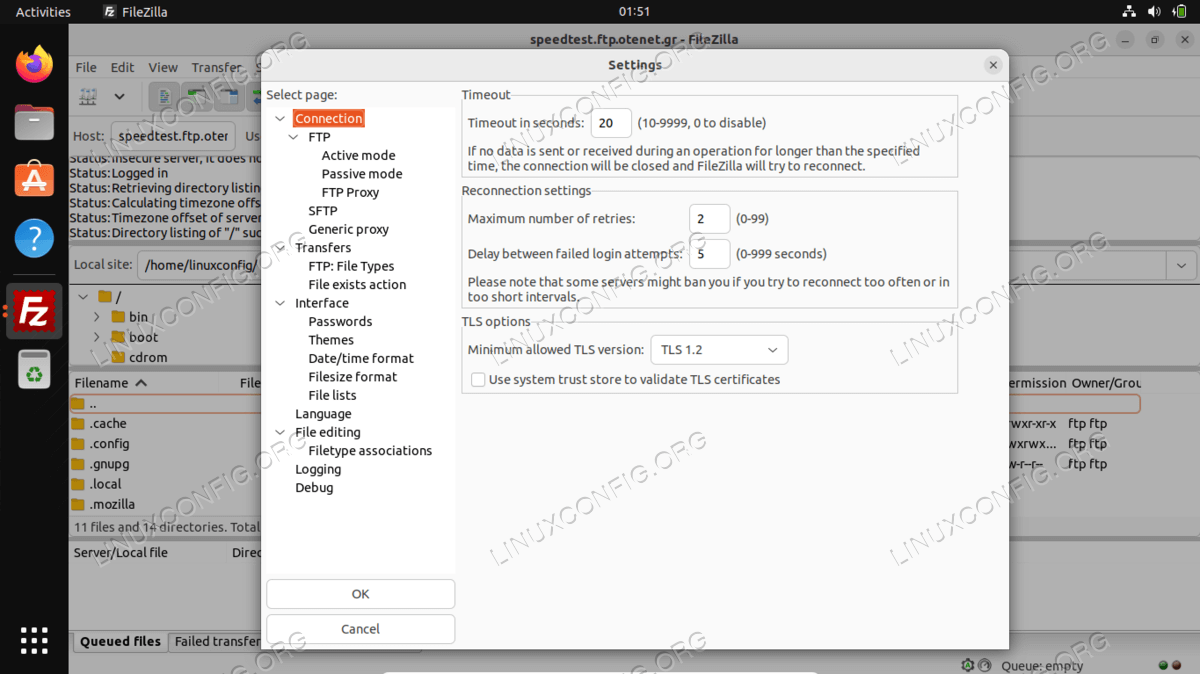Open the View menu in FileZilla
Screen dimensions: 1200x674
[x=163, y=67]
